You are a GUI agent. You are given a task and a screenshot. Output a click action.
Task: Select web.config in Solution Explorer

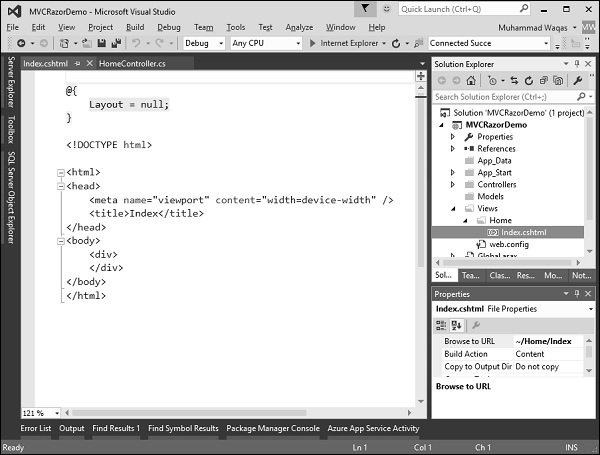pyautogui.click(x=509, y=244)
